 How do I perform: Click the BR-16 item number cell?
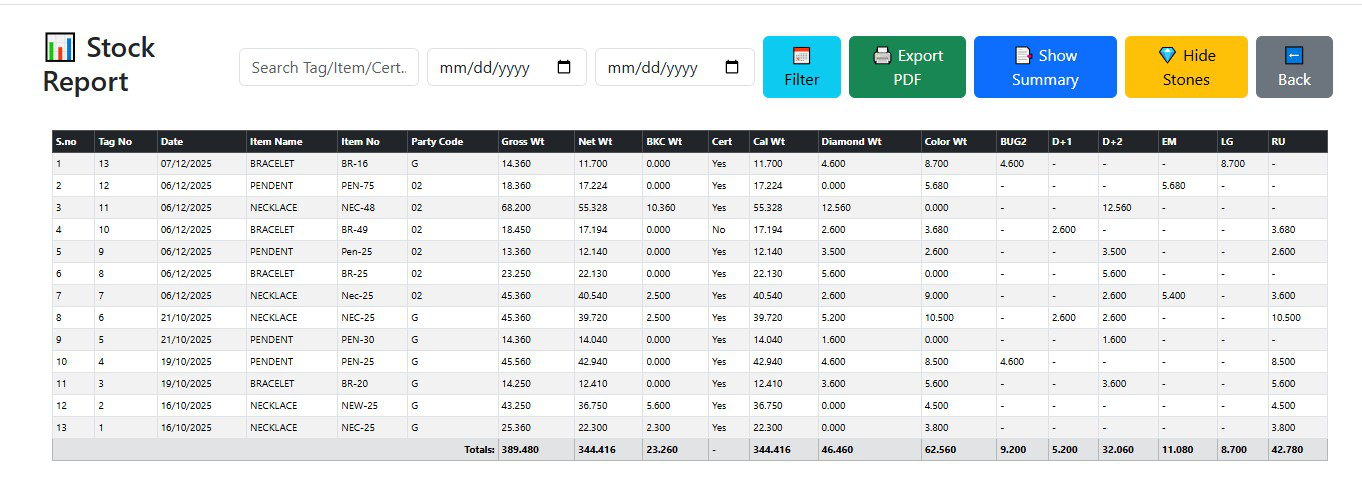pos(355,164)
